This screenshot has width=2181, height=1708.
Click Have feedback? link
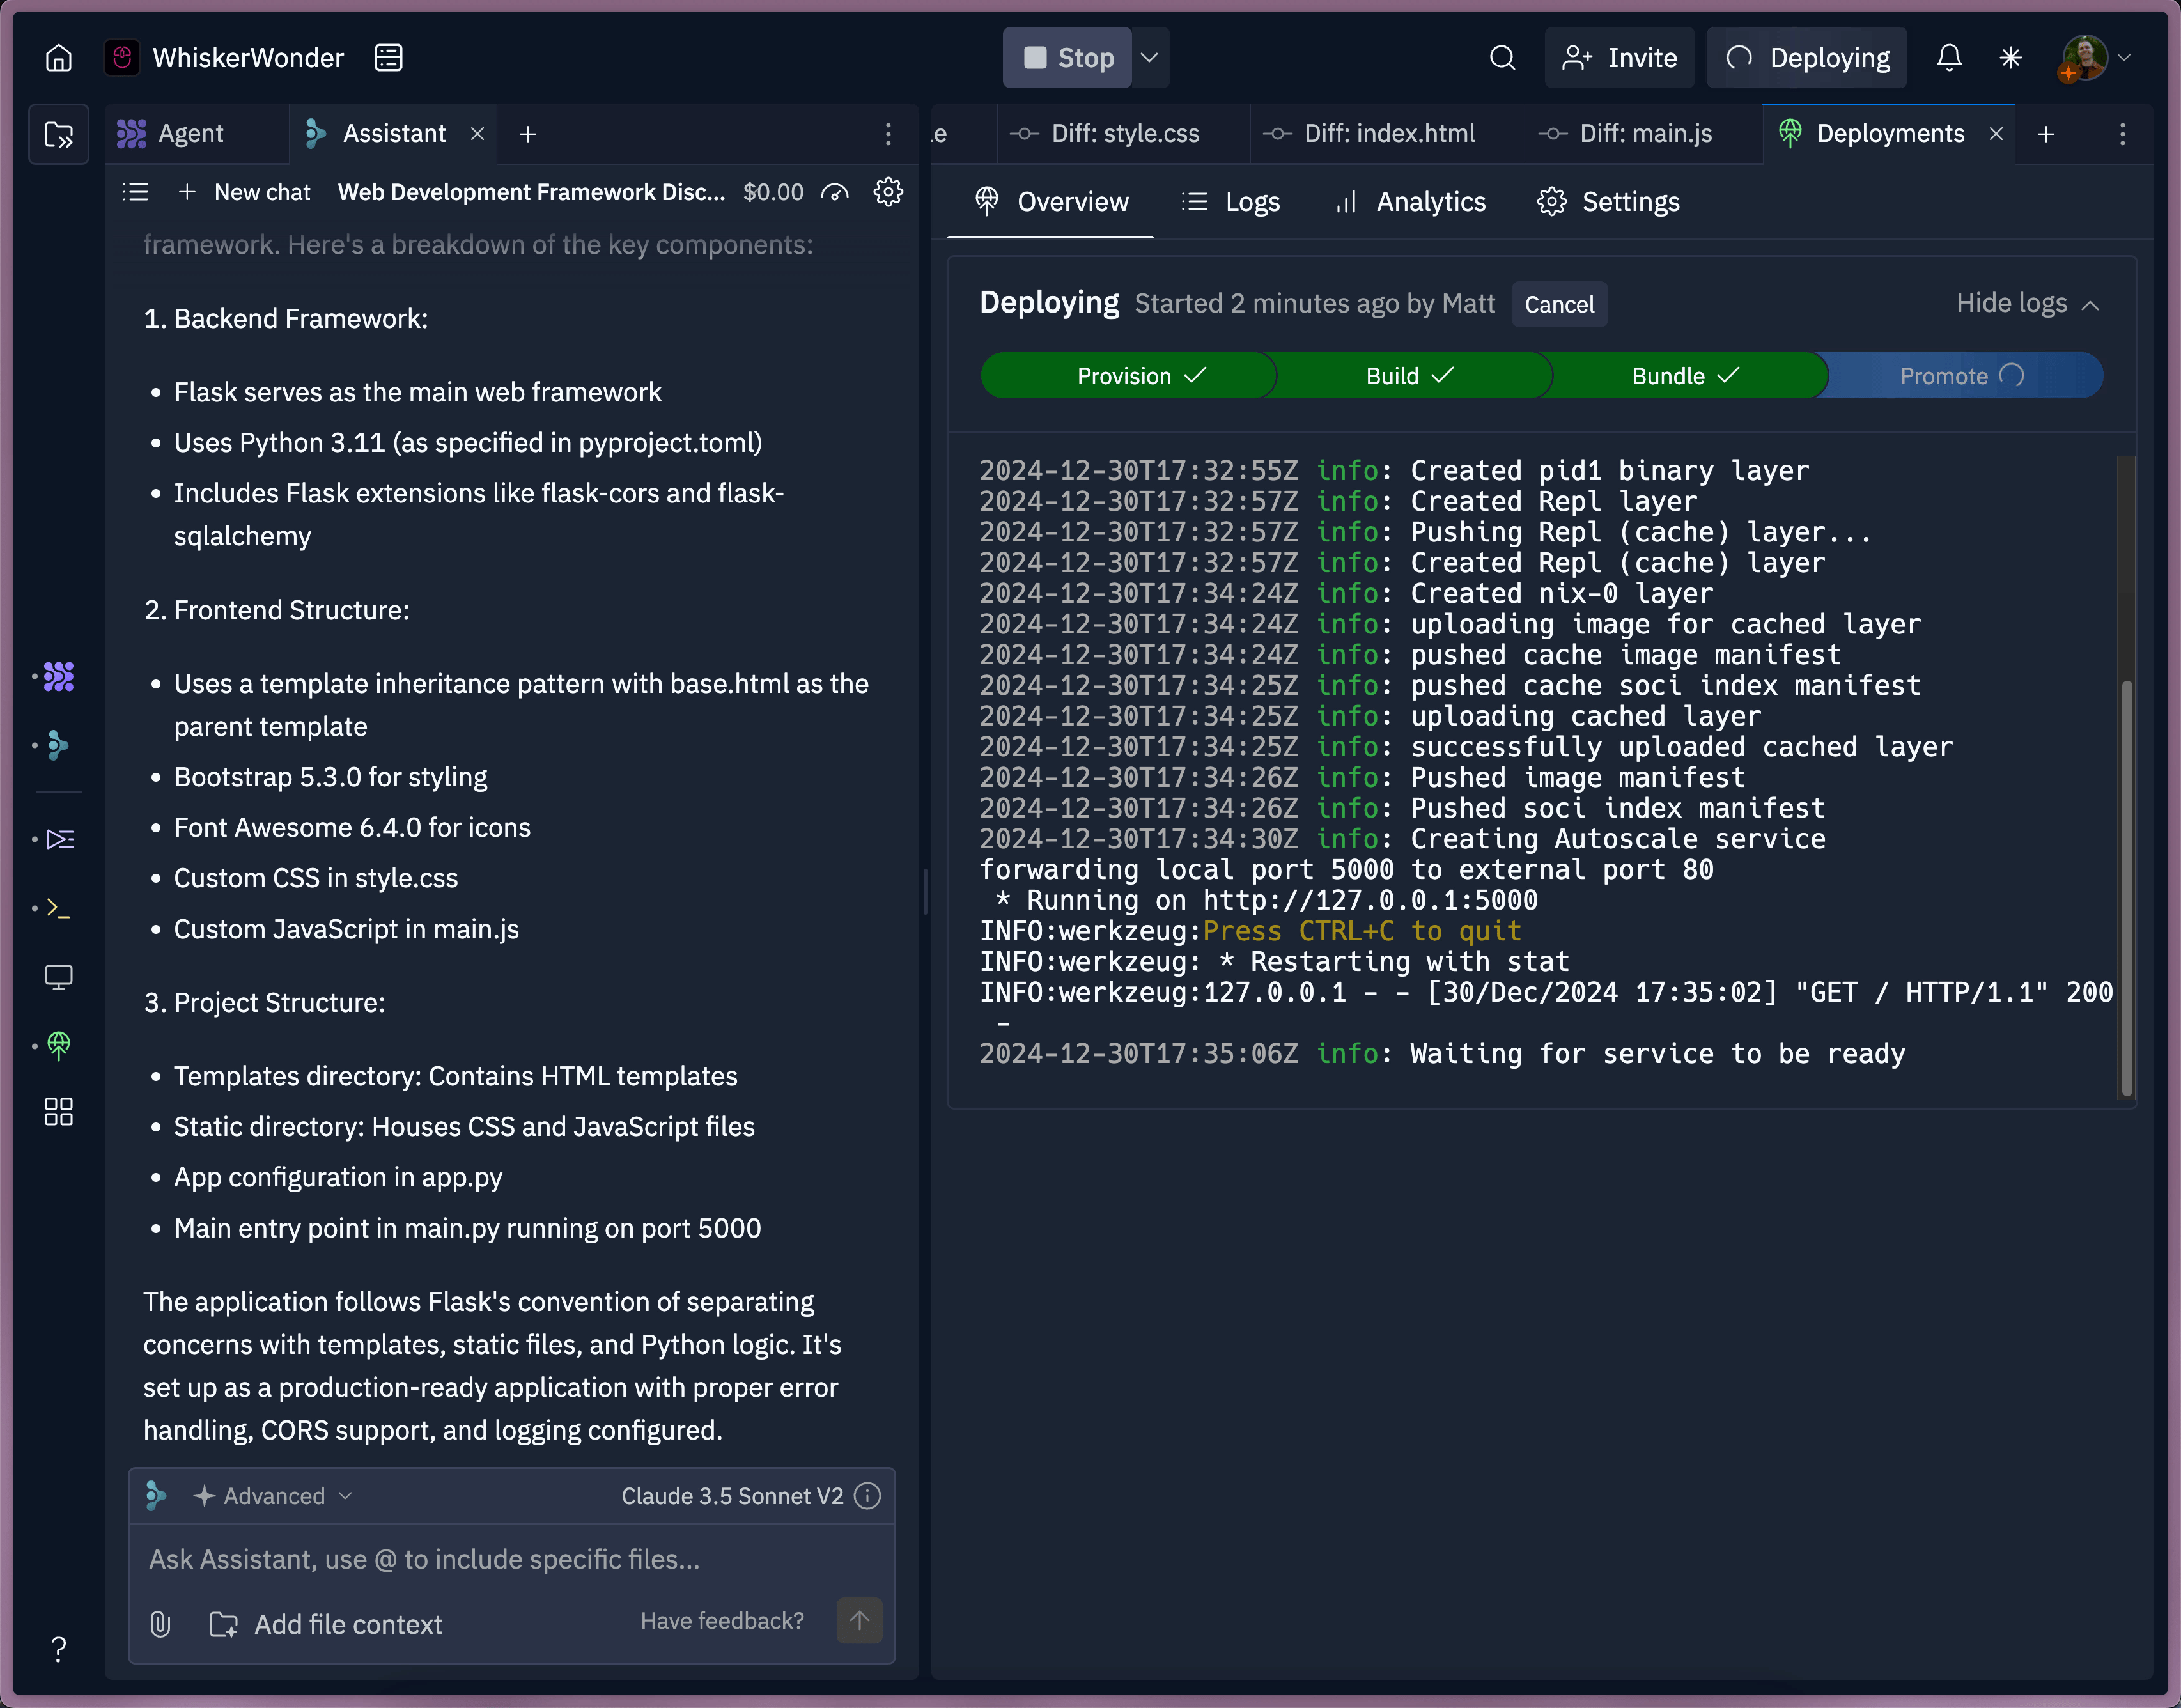(722, 1620)
